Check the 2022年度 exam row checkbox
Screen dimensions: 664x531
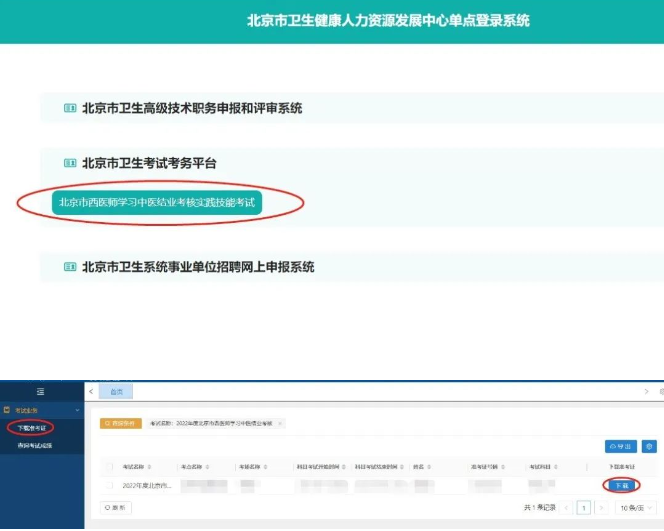(109, 485)
